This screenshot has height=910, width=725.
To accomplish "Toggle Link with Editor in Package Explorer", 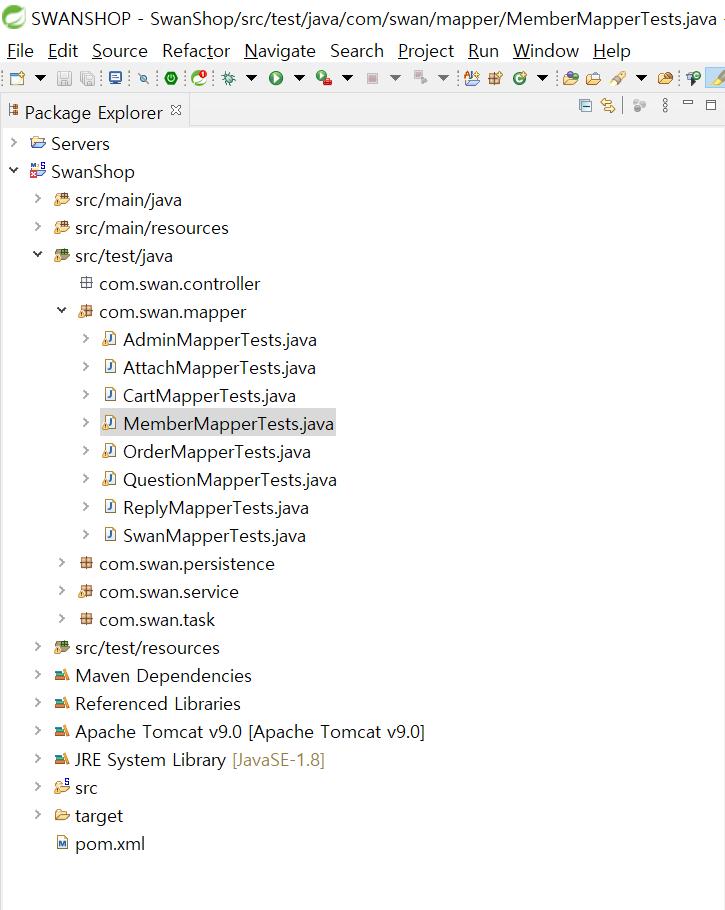I will [608, 105].
